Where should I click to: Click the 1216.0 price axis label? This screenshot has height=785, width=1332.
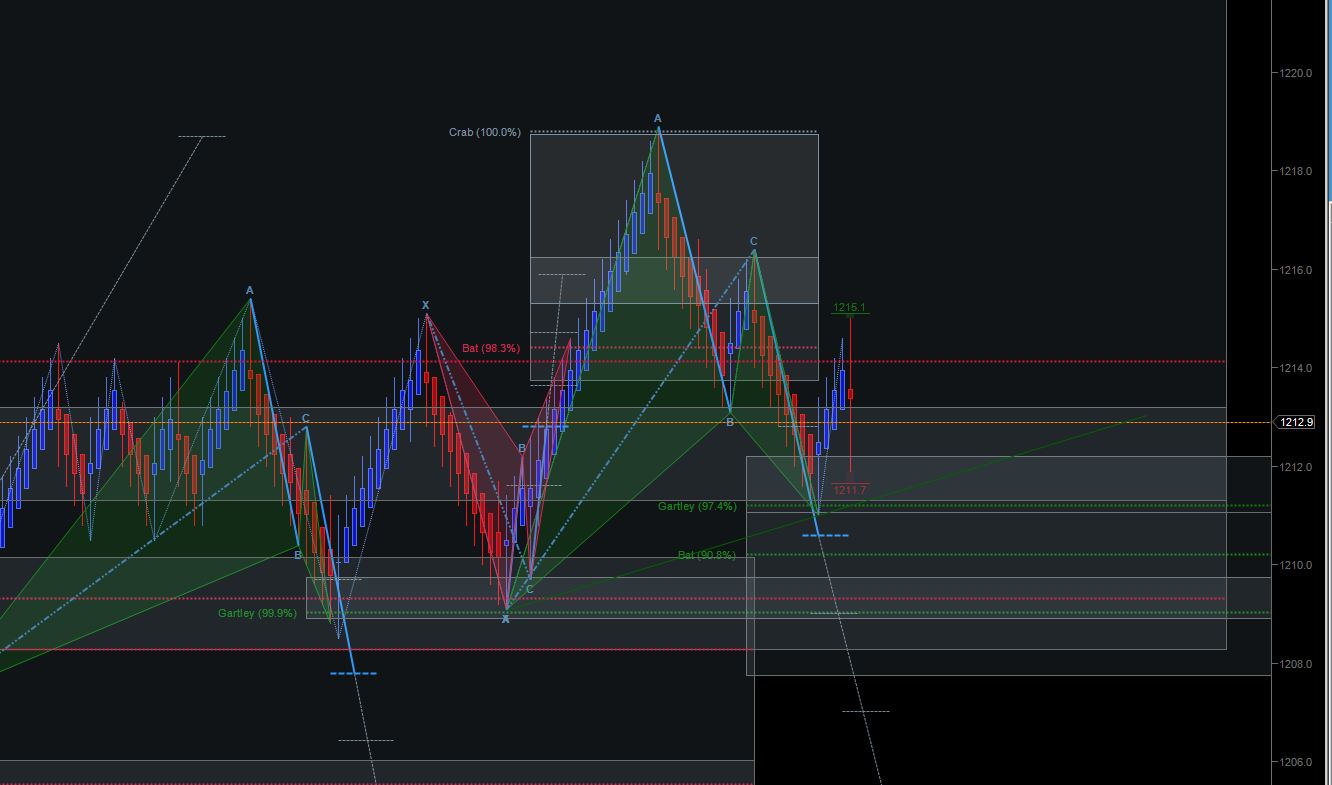click(x=1297, y=270)
